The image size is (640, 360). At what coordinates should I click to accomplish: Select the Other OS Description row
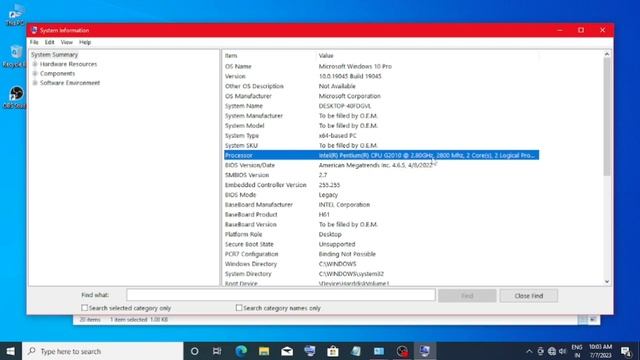(381, 86)
